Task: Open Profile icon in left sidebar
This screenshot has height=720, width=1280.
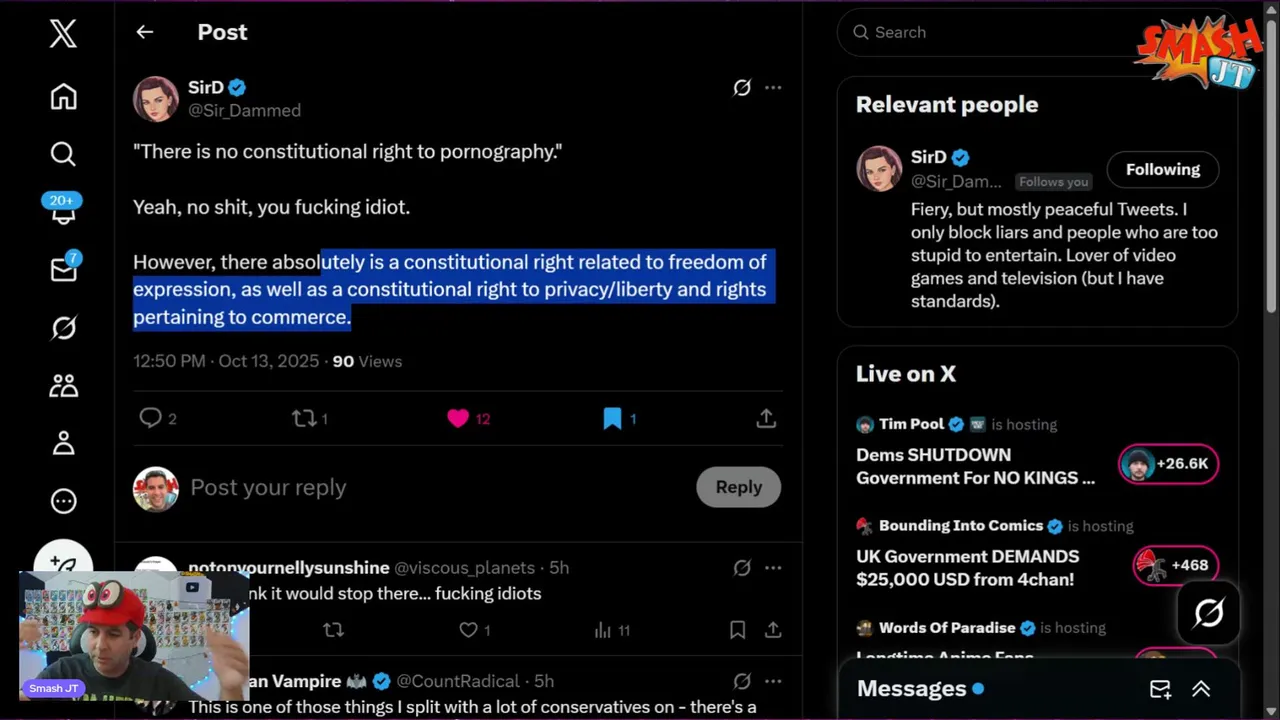Action: [x=63, y=443]
